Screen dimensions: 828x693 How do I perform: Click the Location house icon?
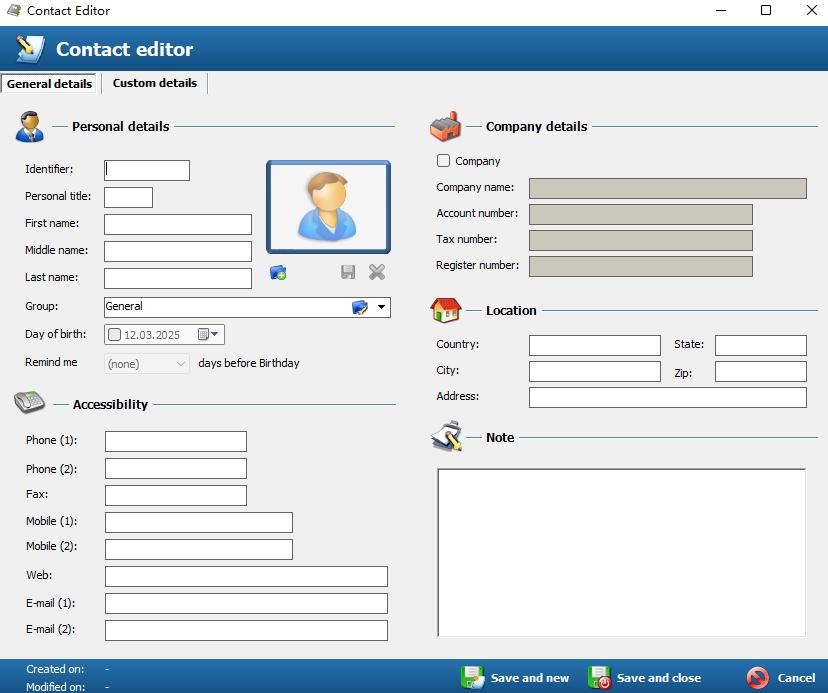(446, 310)
